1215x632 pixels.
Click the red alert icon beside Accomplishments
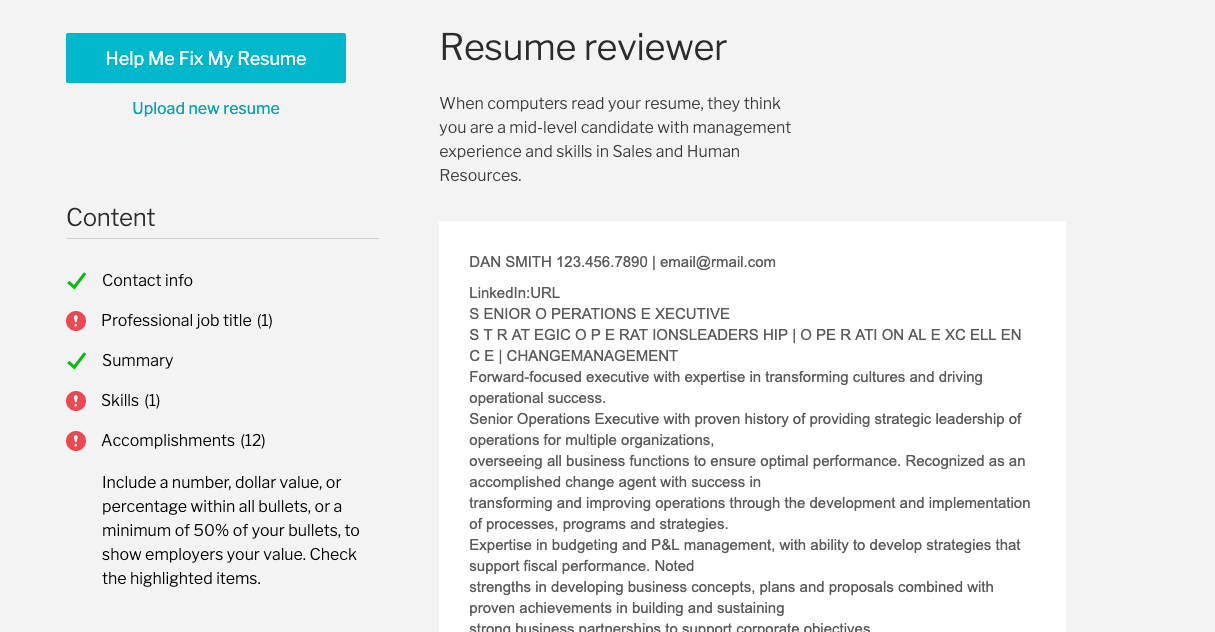[76, 441]
